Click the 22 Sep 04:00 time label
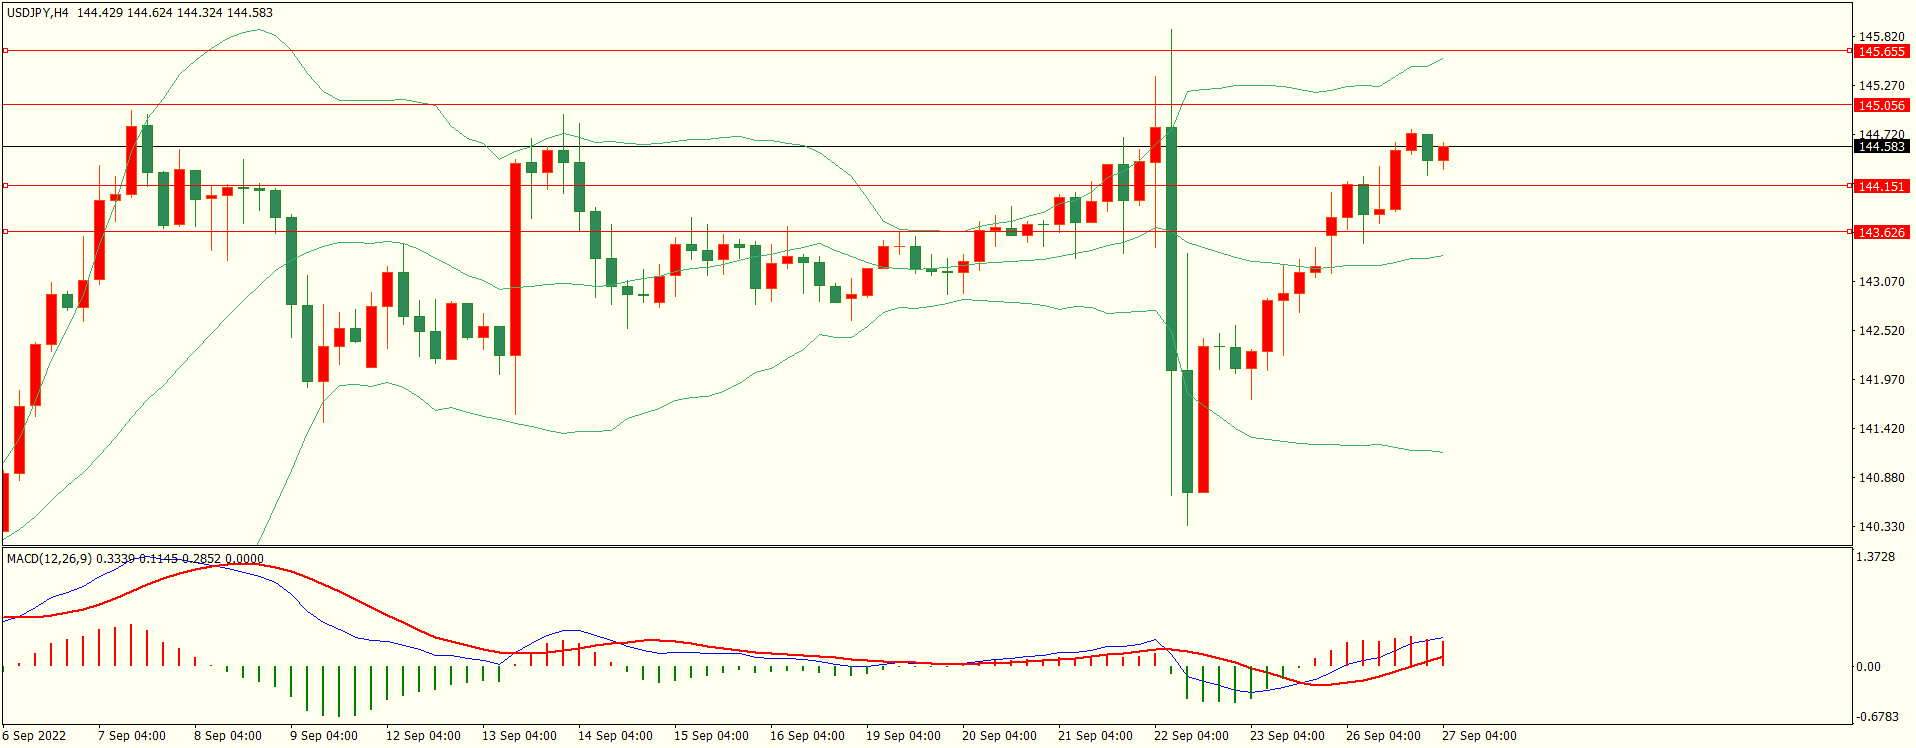The width and height of the screenshot is (1916, 748). point(1192,736)
